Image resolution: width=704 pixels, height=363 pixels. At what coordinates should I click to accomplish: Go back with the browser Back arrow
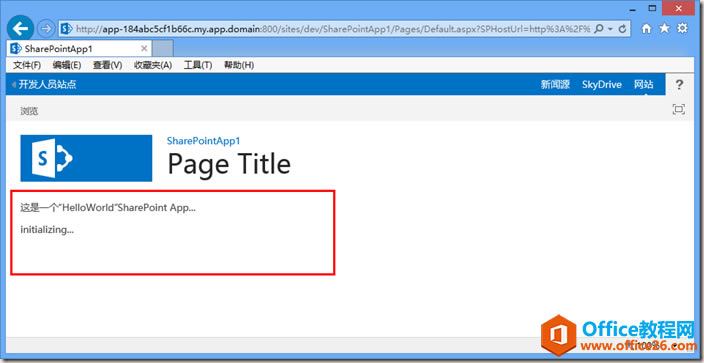[20, 29]
